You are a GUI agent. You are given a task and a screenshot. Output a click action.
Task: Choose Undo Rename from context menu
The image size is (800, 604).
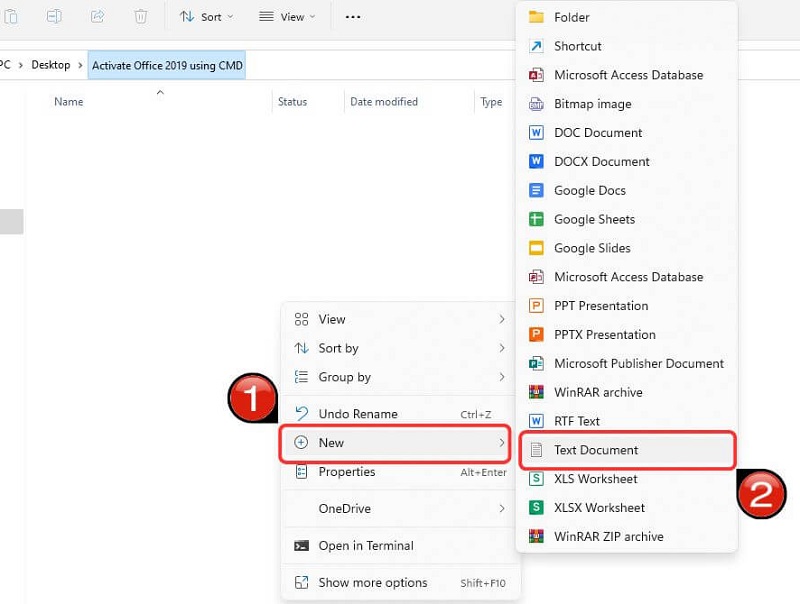[x=399, y=414]
